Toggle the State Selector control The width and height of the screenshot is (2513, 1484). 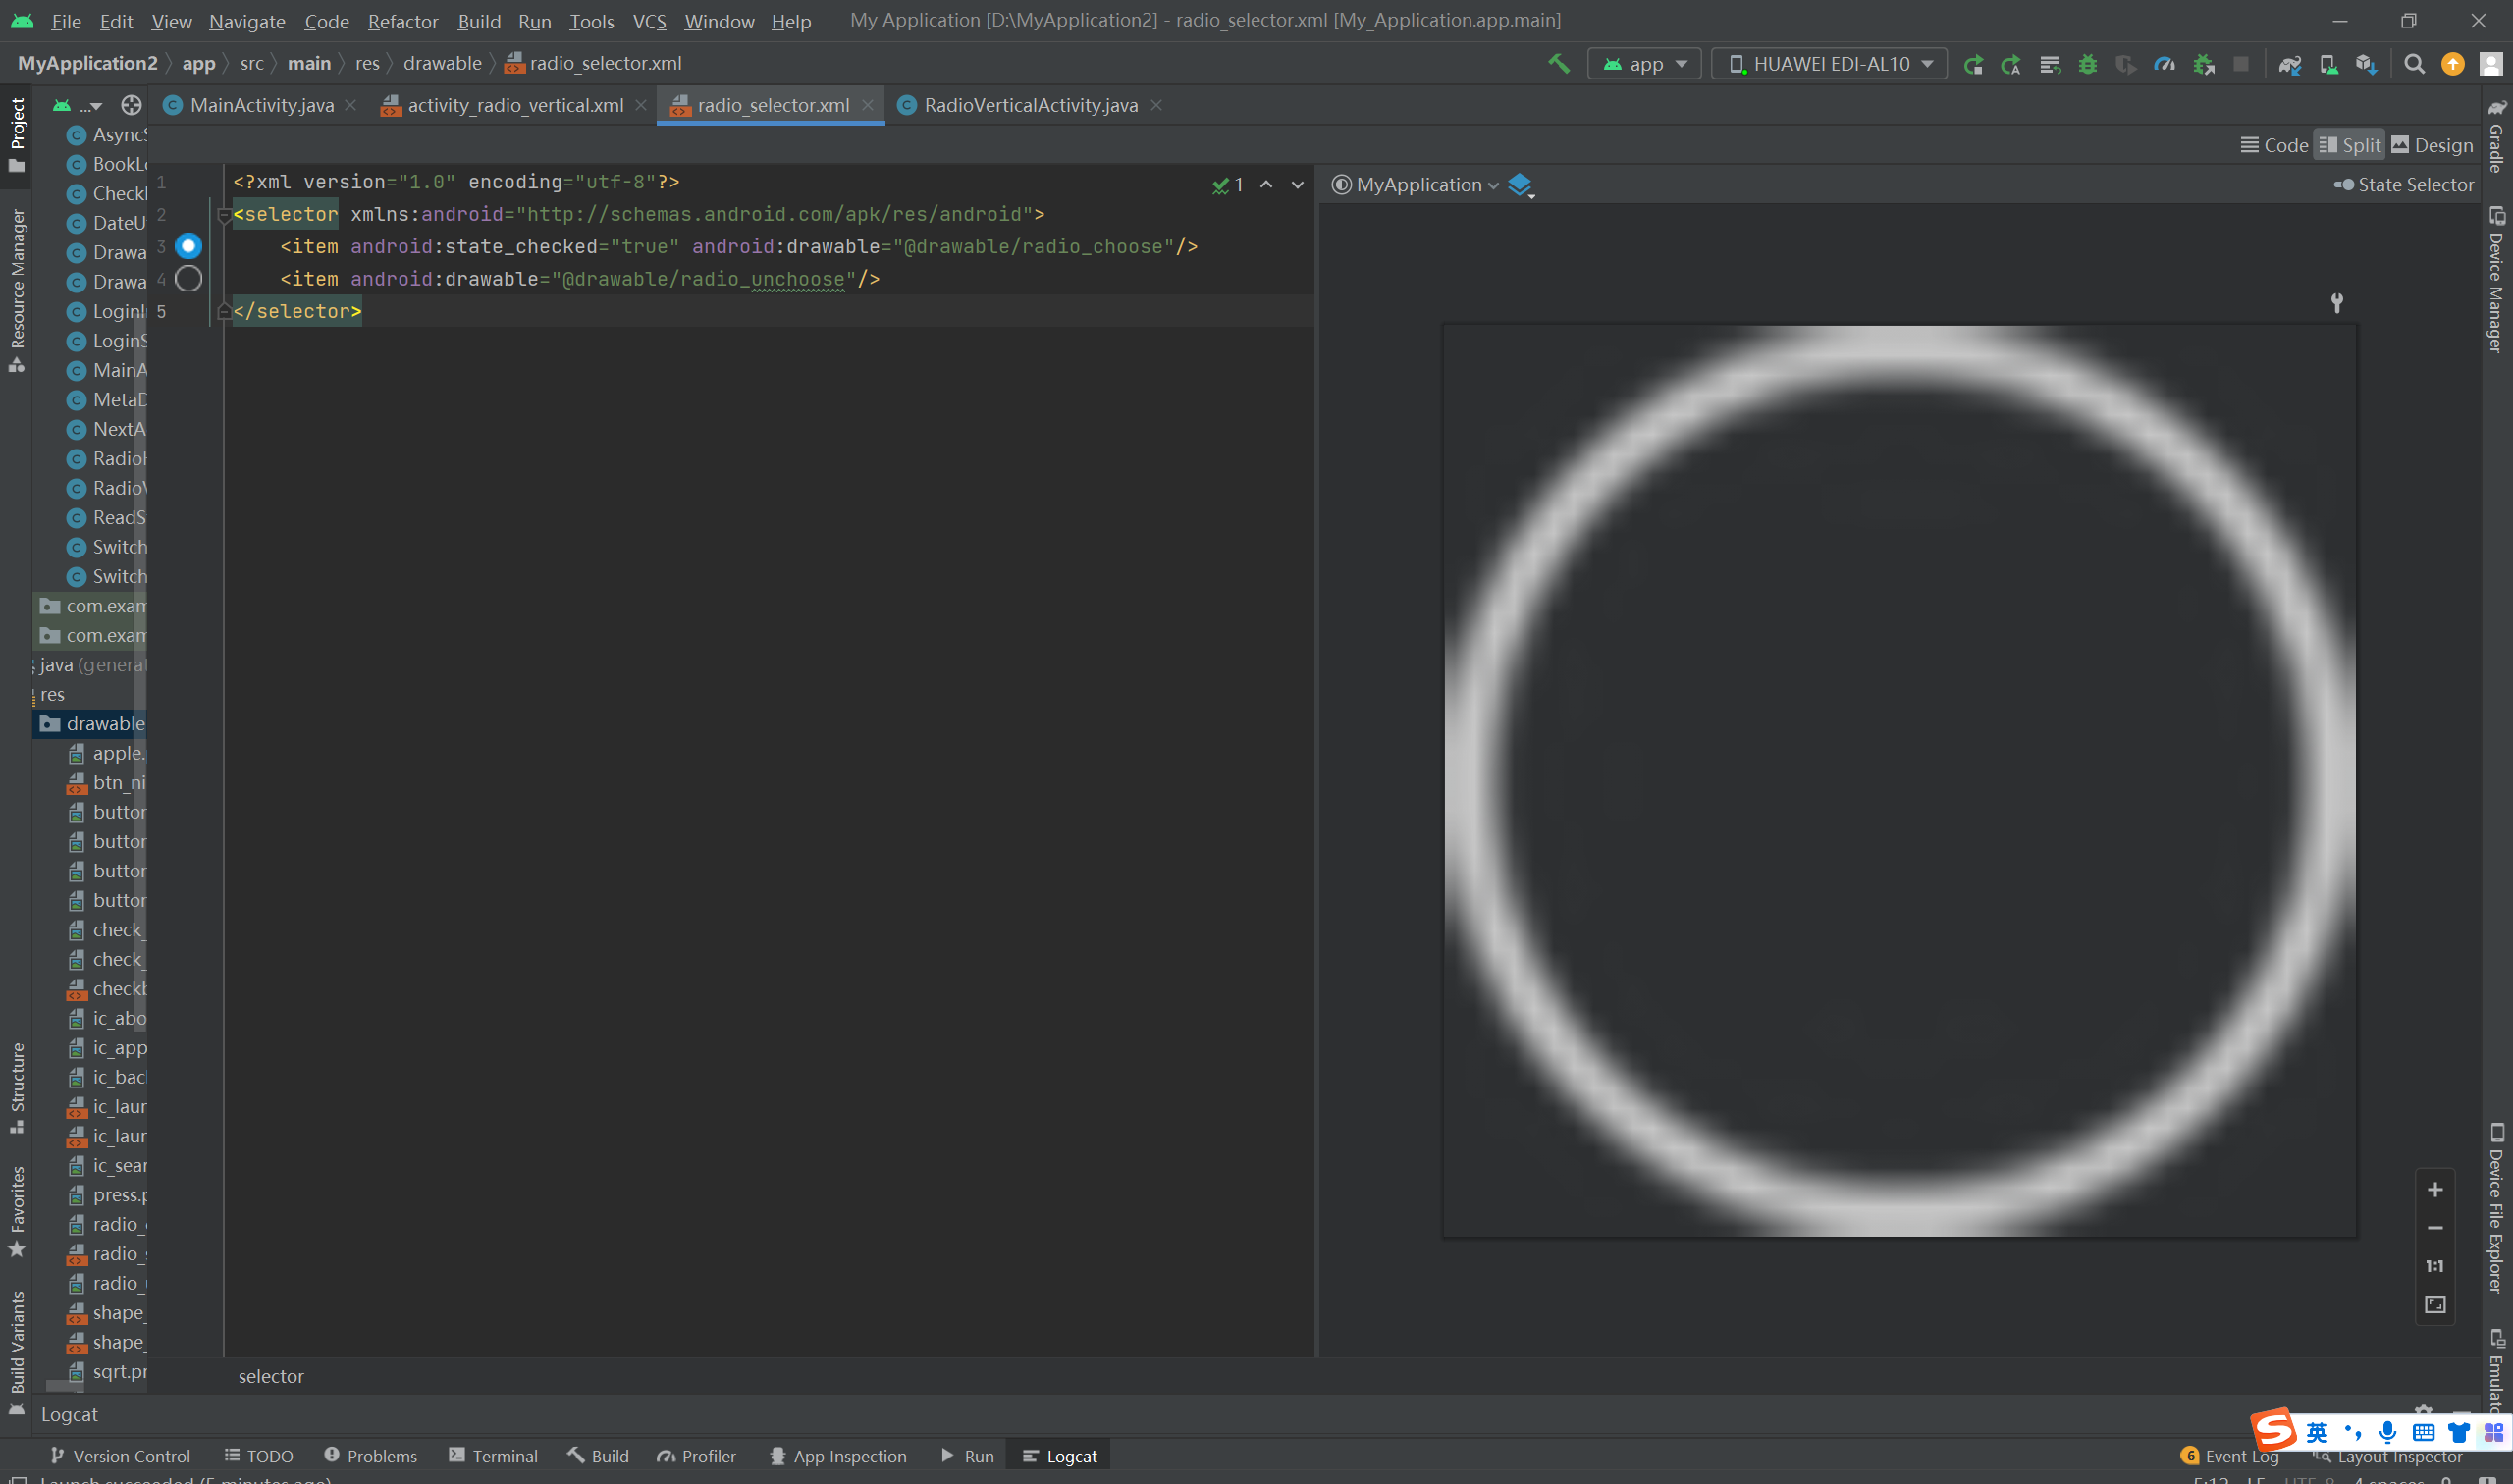pyautogui.click(x=2403, y=185)
